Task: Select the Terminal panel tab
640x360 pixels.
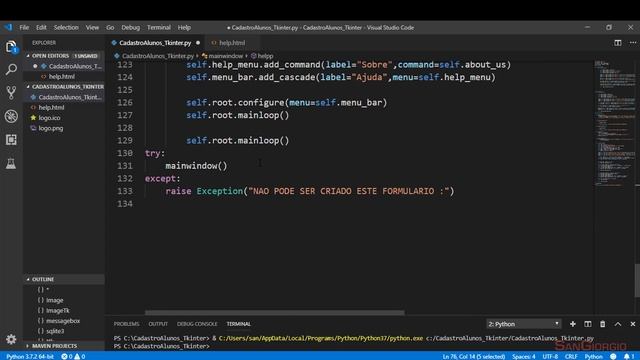Action: coord(239,324)
